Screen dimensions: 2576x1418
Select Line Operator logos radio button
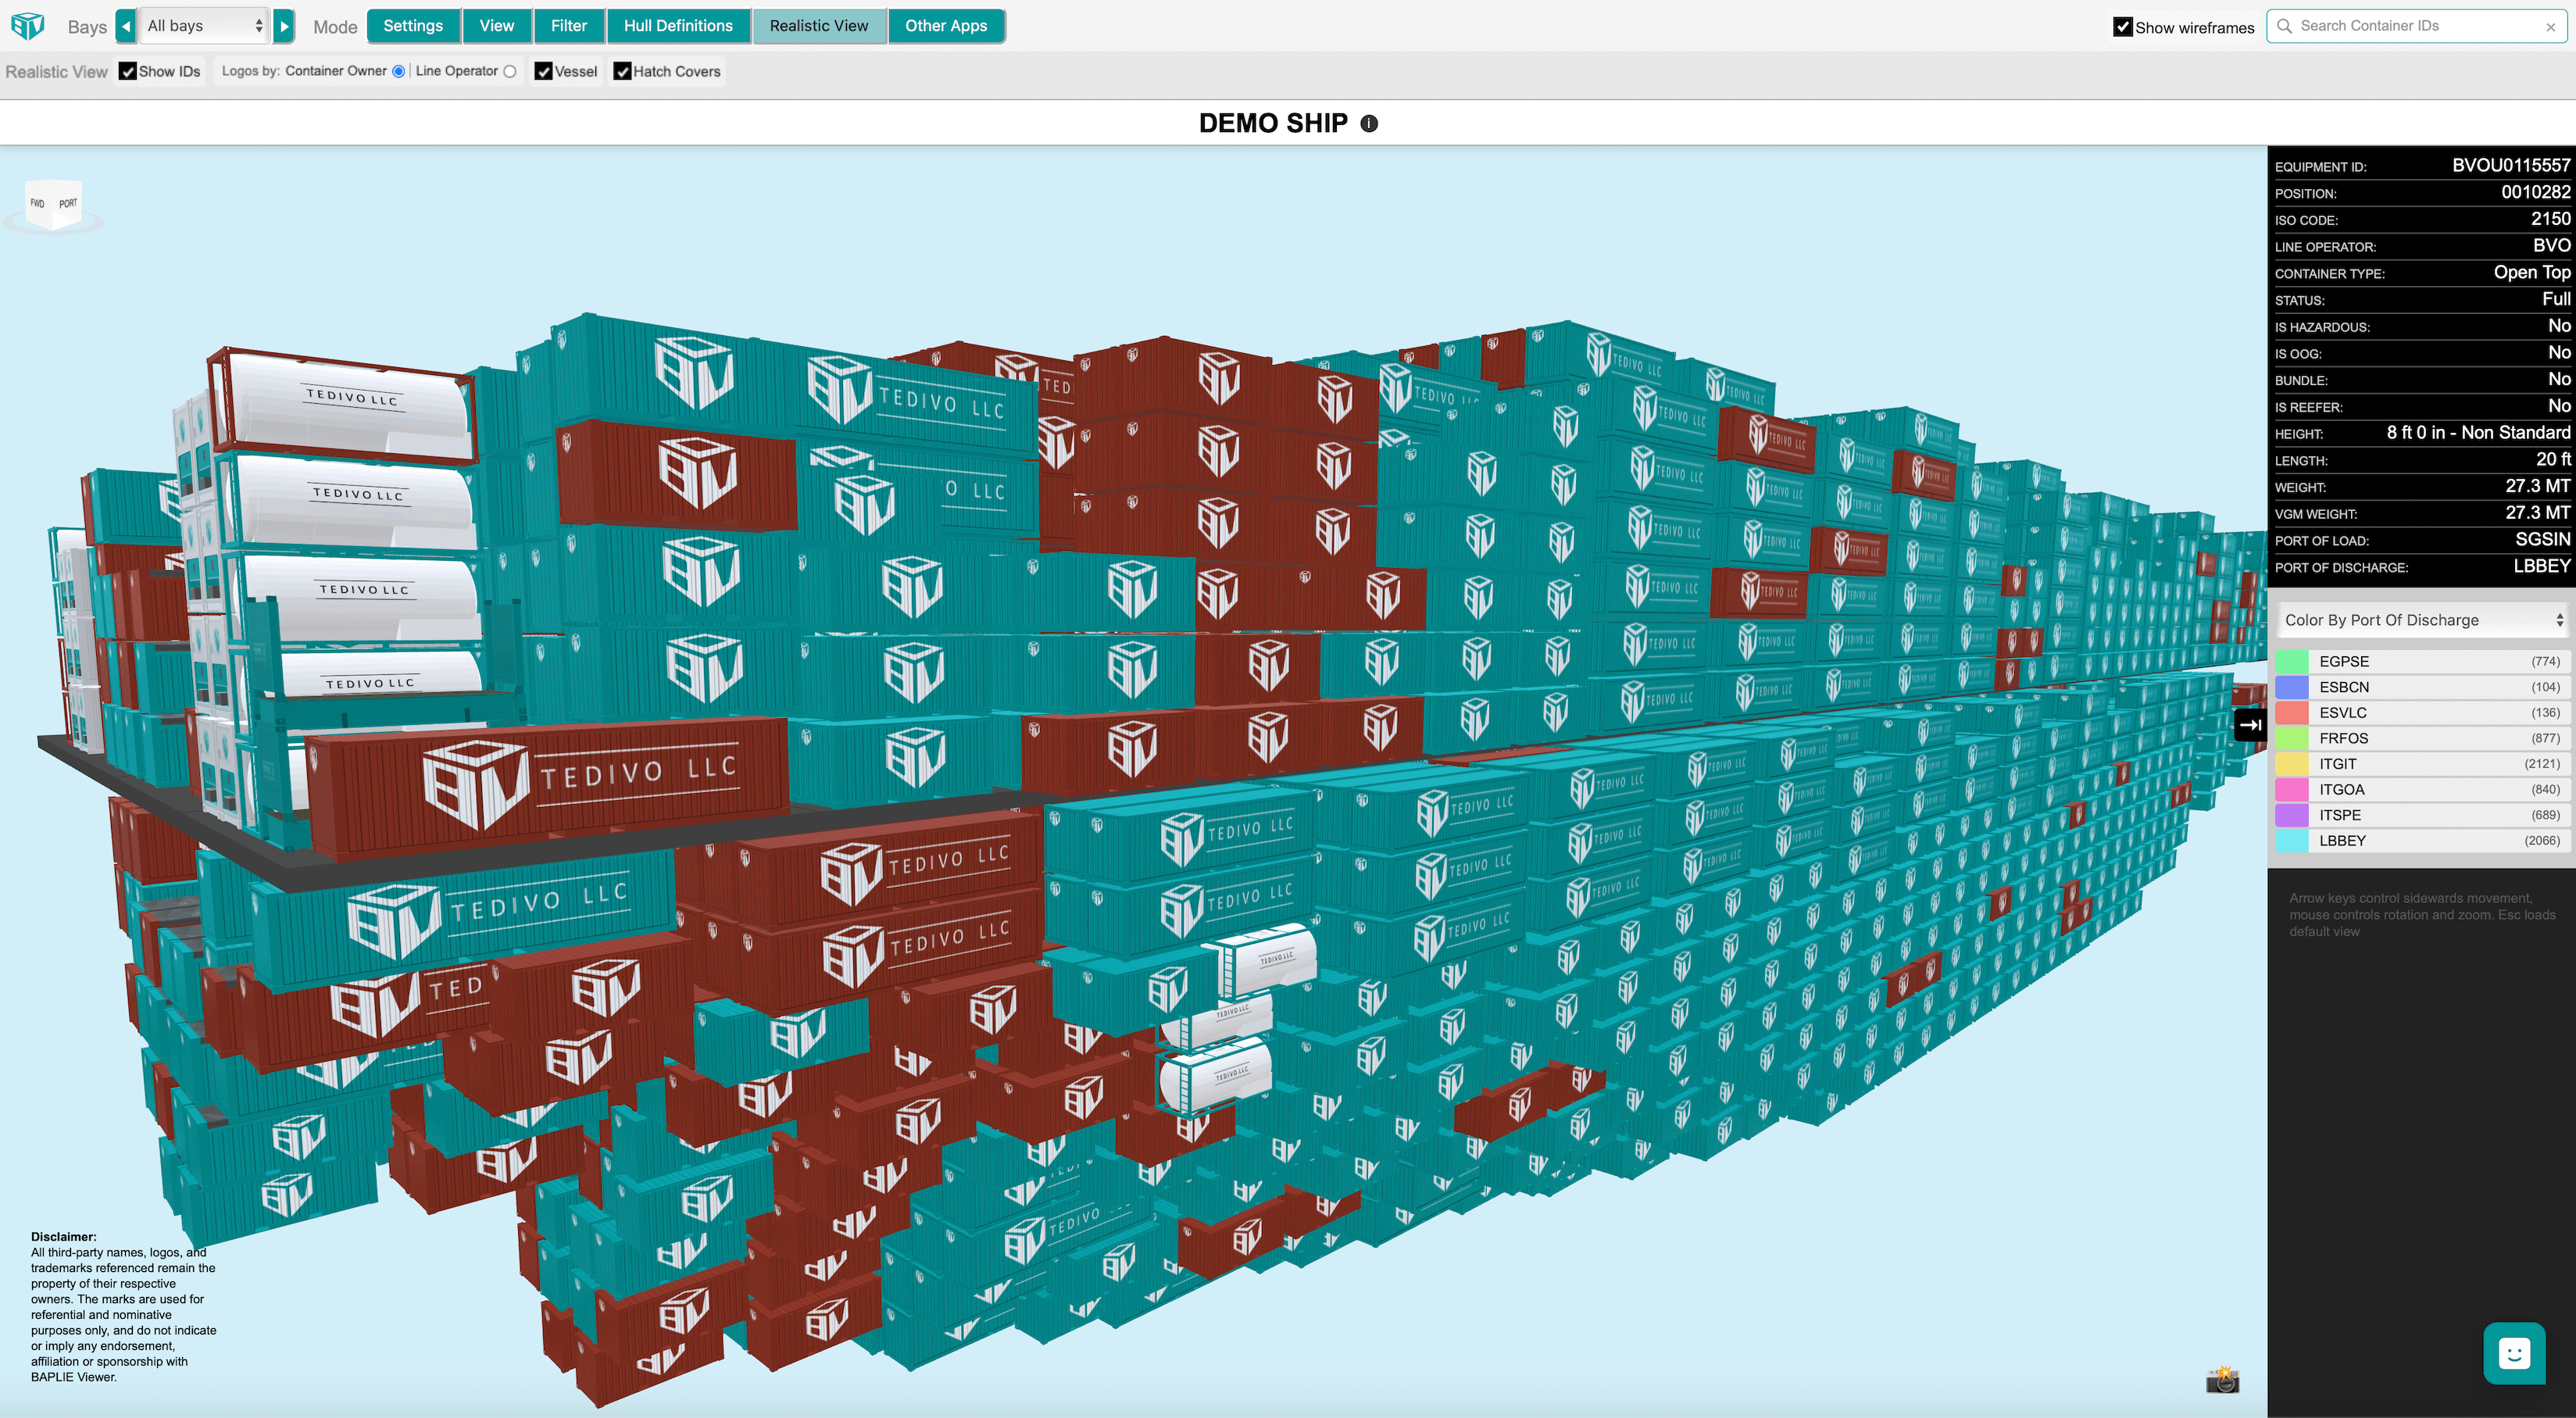click(x=510, y=71)
